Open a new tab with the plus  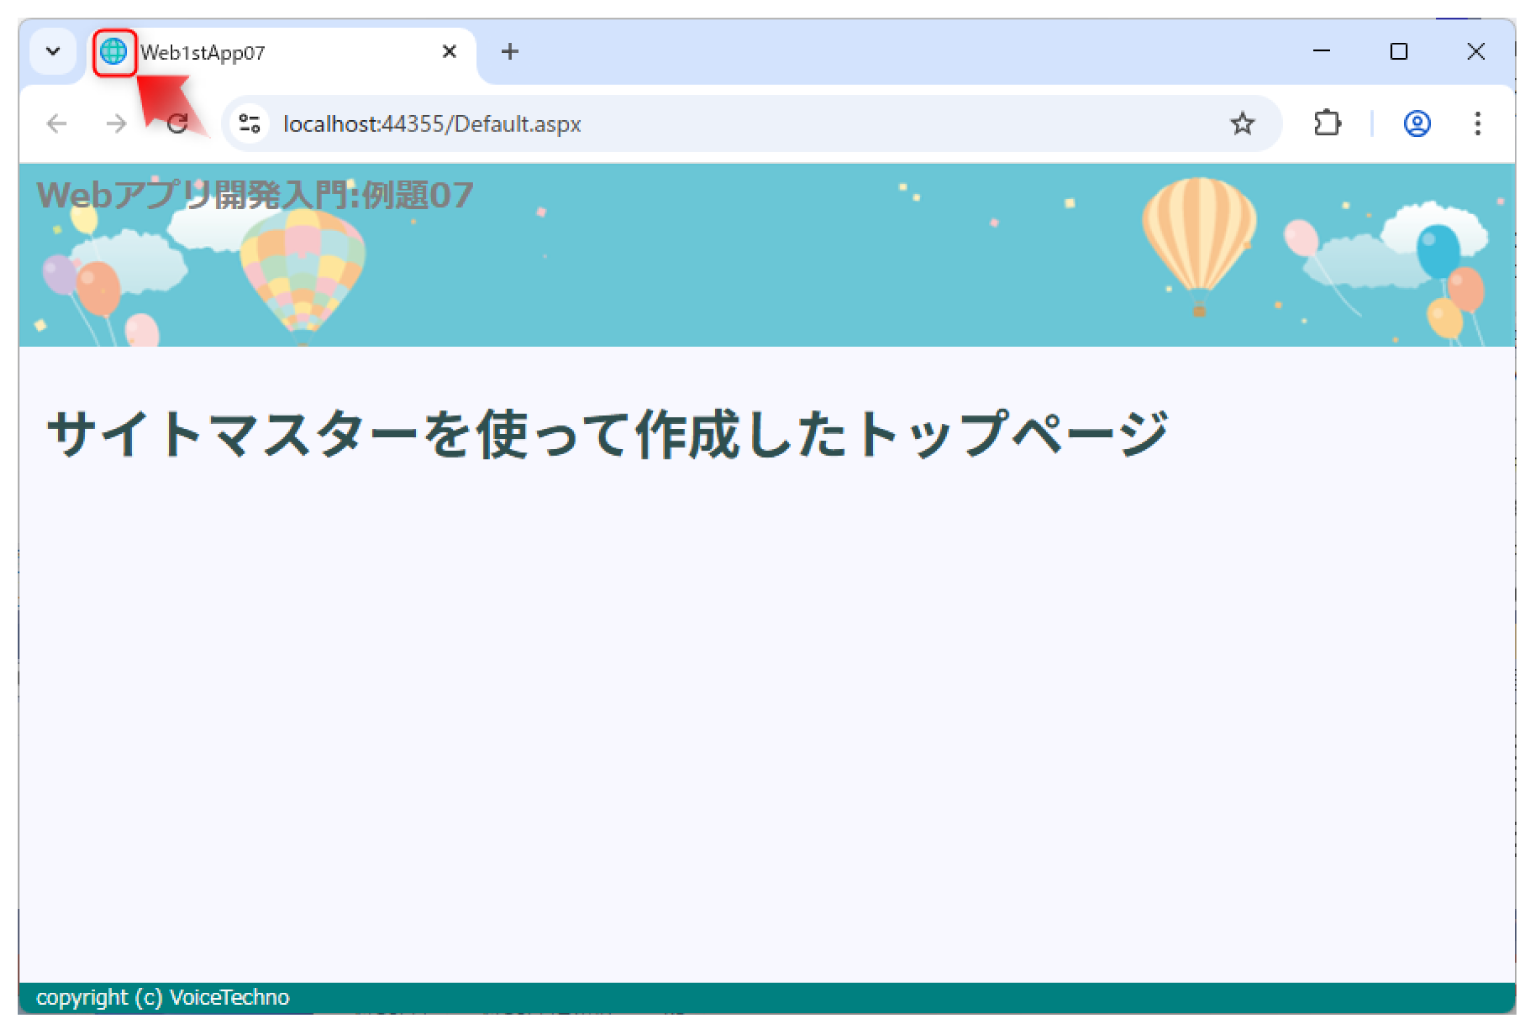pyautogui.click(x=510, y=51)
